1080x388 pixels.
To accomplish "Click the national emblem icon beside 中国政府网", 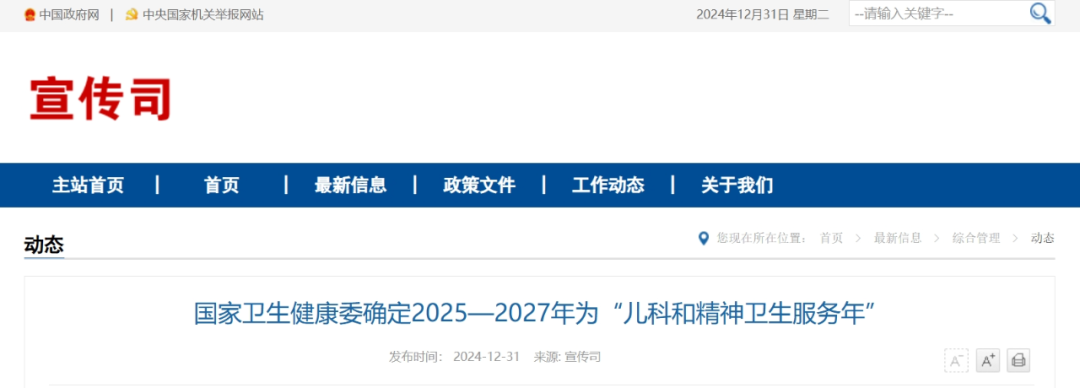I will coord(30,14).
